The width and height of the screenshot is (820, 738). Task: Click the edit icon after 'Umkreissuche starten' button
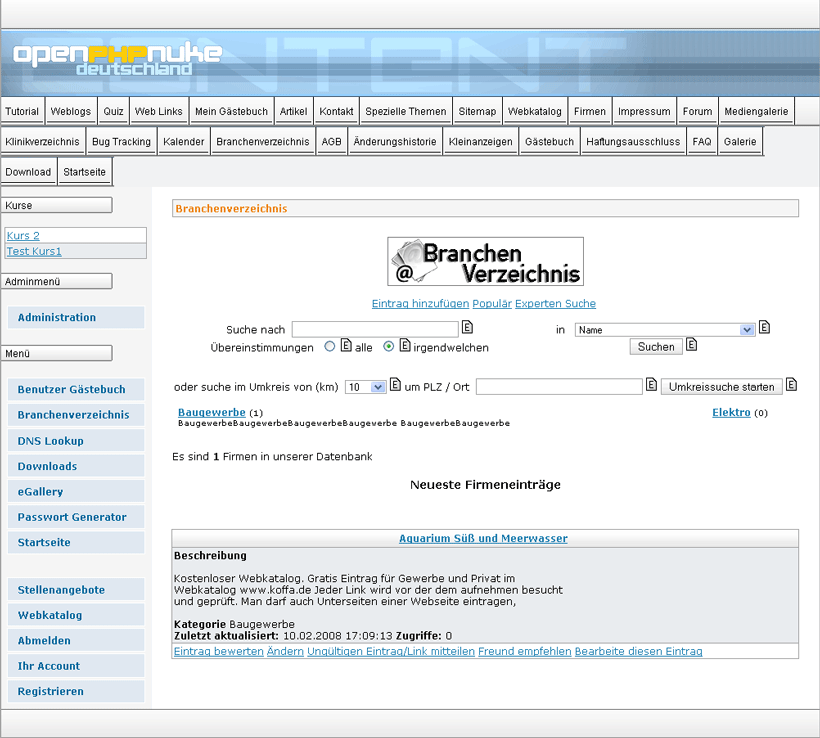[791, 386]
